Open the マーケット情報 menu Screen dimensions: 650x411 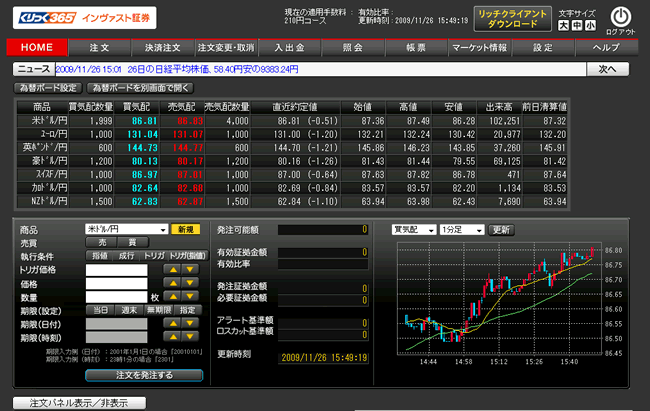pyautogui.click(x=480, y=48)
